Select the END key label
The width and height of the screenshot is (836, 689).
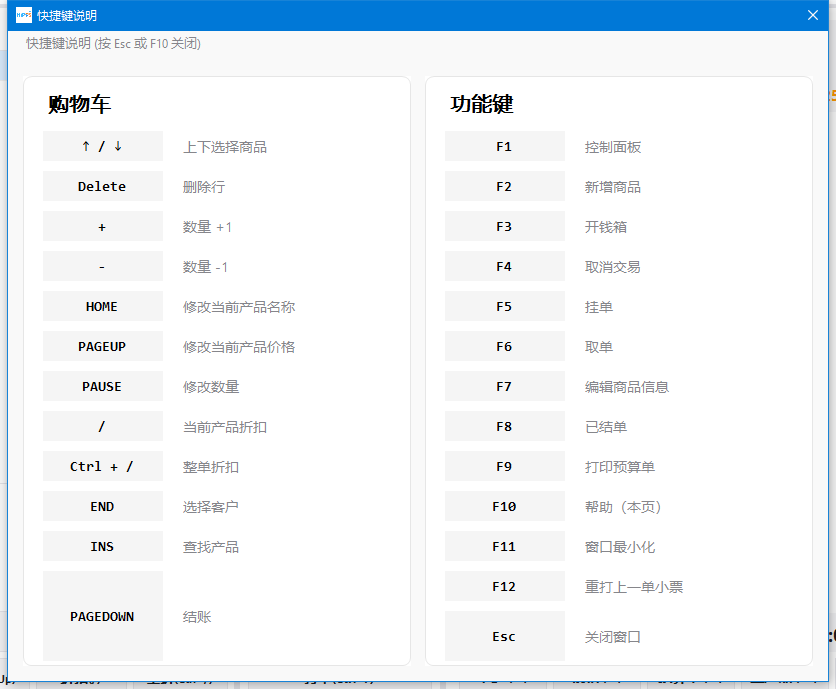point(102,506)
